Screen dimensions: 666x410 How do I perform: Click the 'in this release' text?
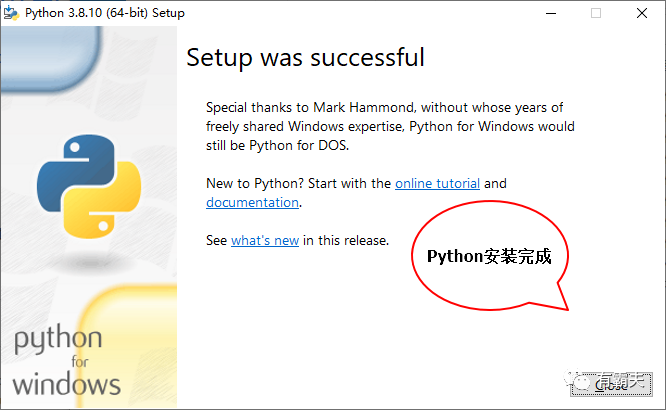[x=346, y=240]
